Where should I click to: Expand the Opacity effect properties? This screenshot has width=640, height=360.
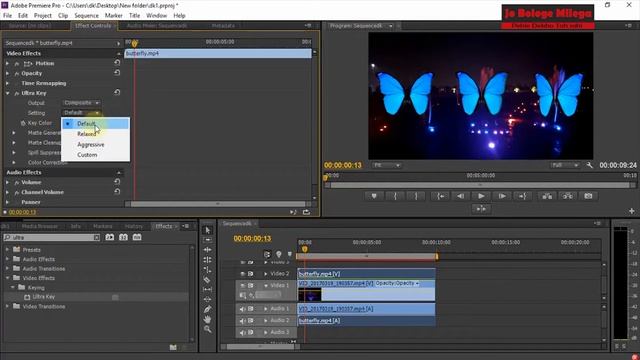(7, 73)
